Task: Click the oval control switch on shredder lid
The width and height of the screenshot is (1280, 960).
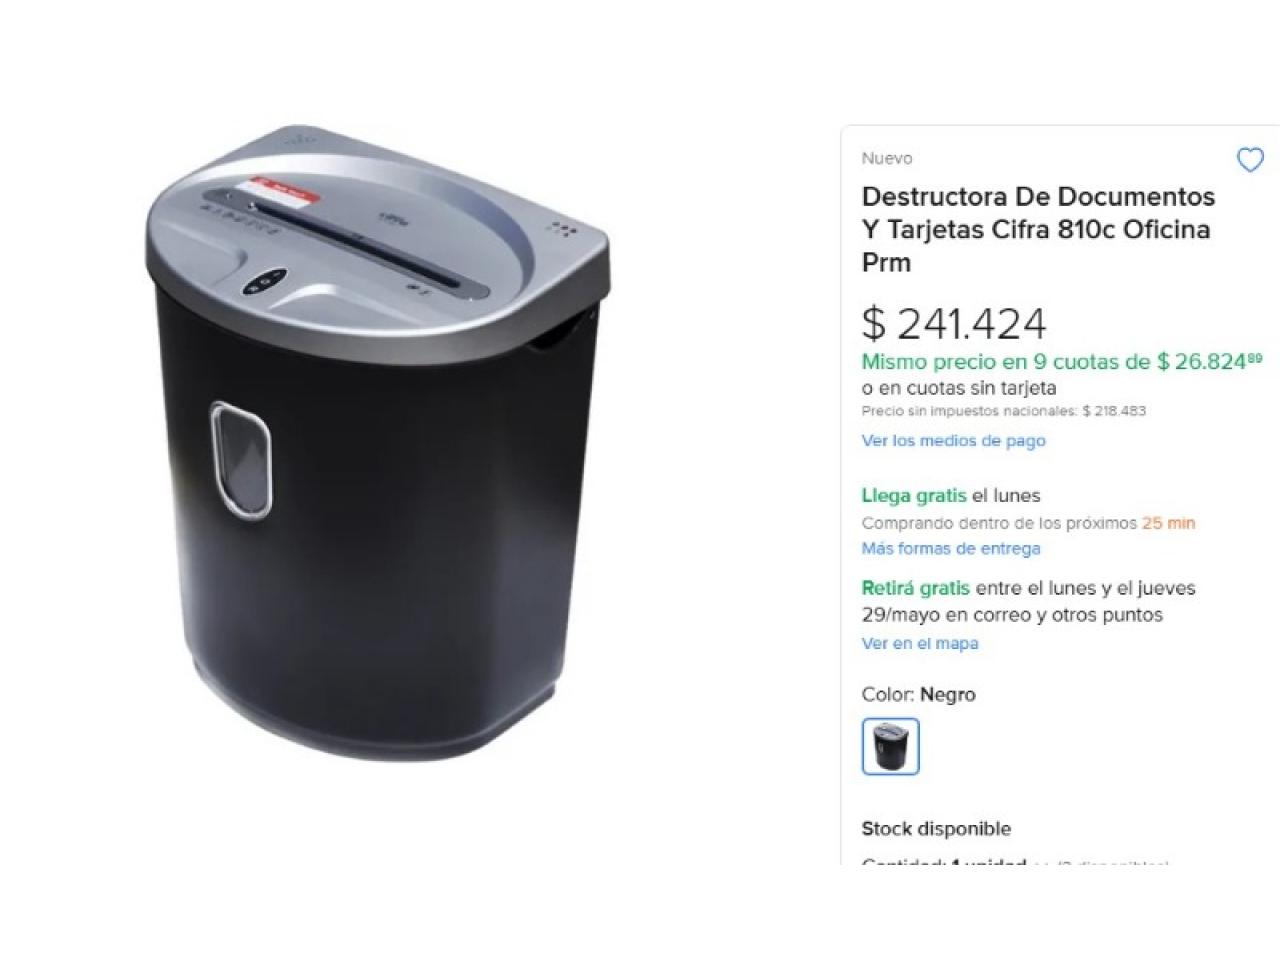Action: 265,282
